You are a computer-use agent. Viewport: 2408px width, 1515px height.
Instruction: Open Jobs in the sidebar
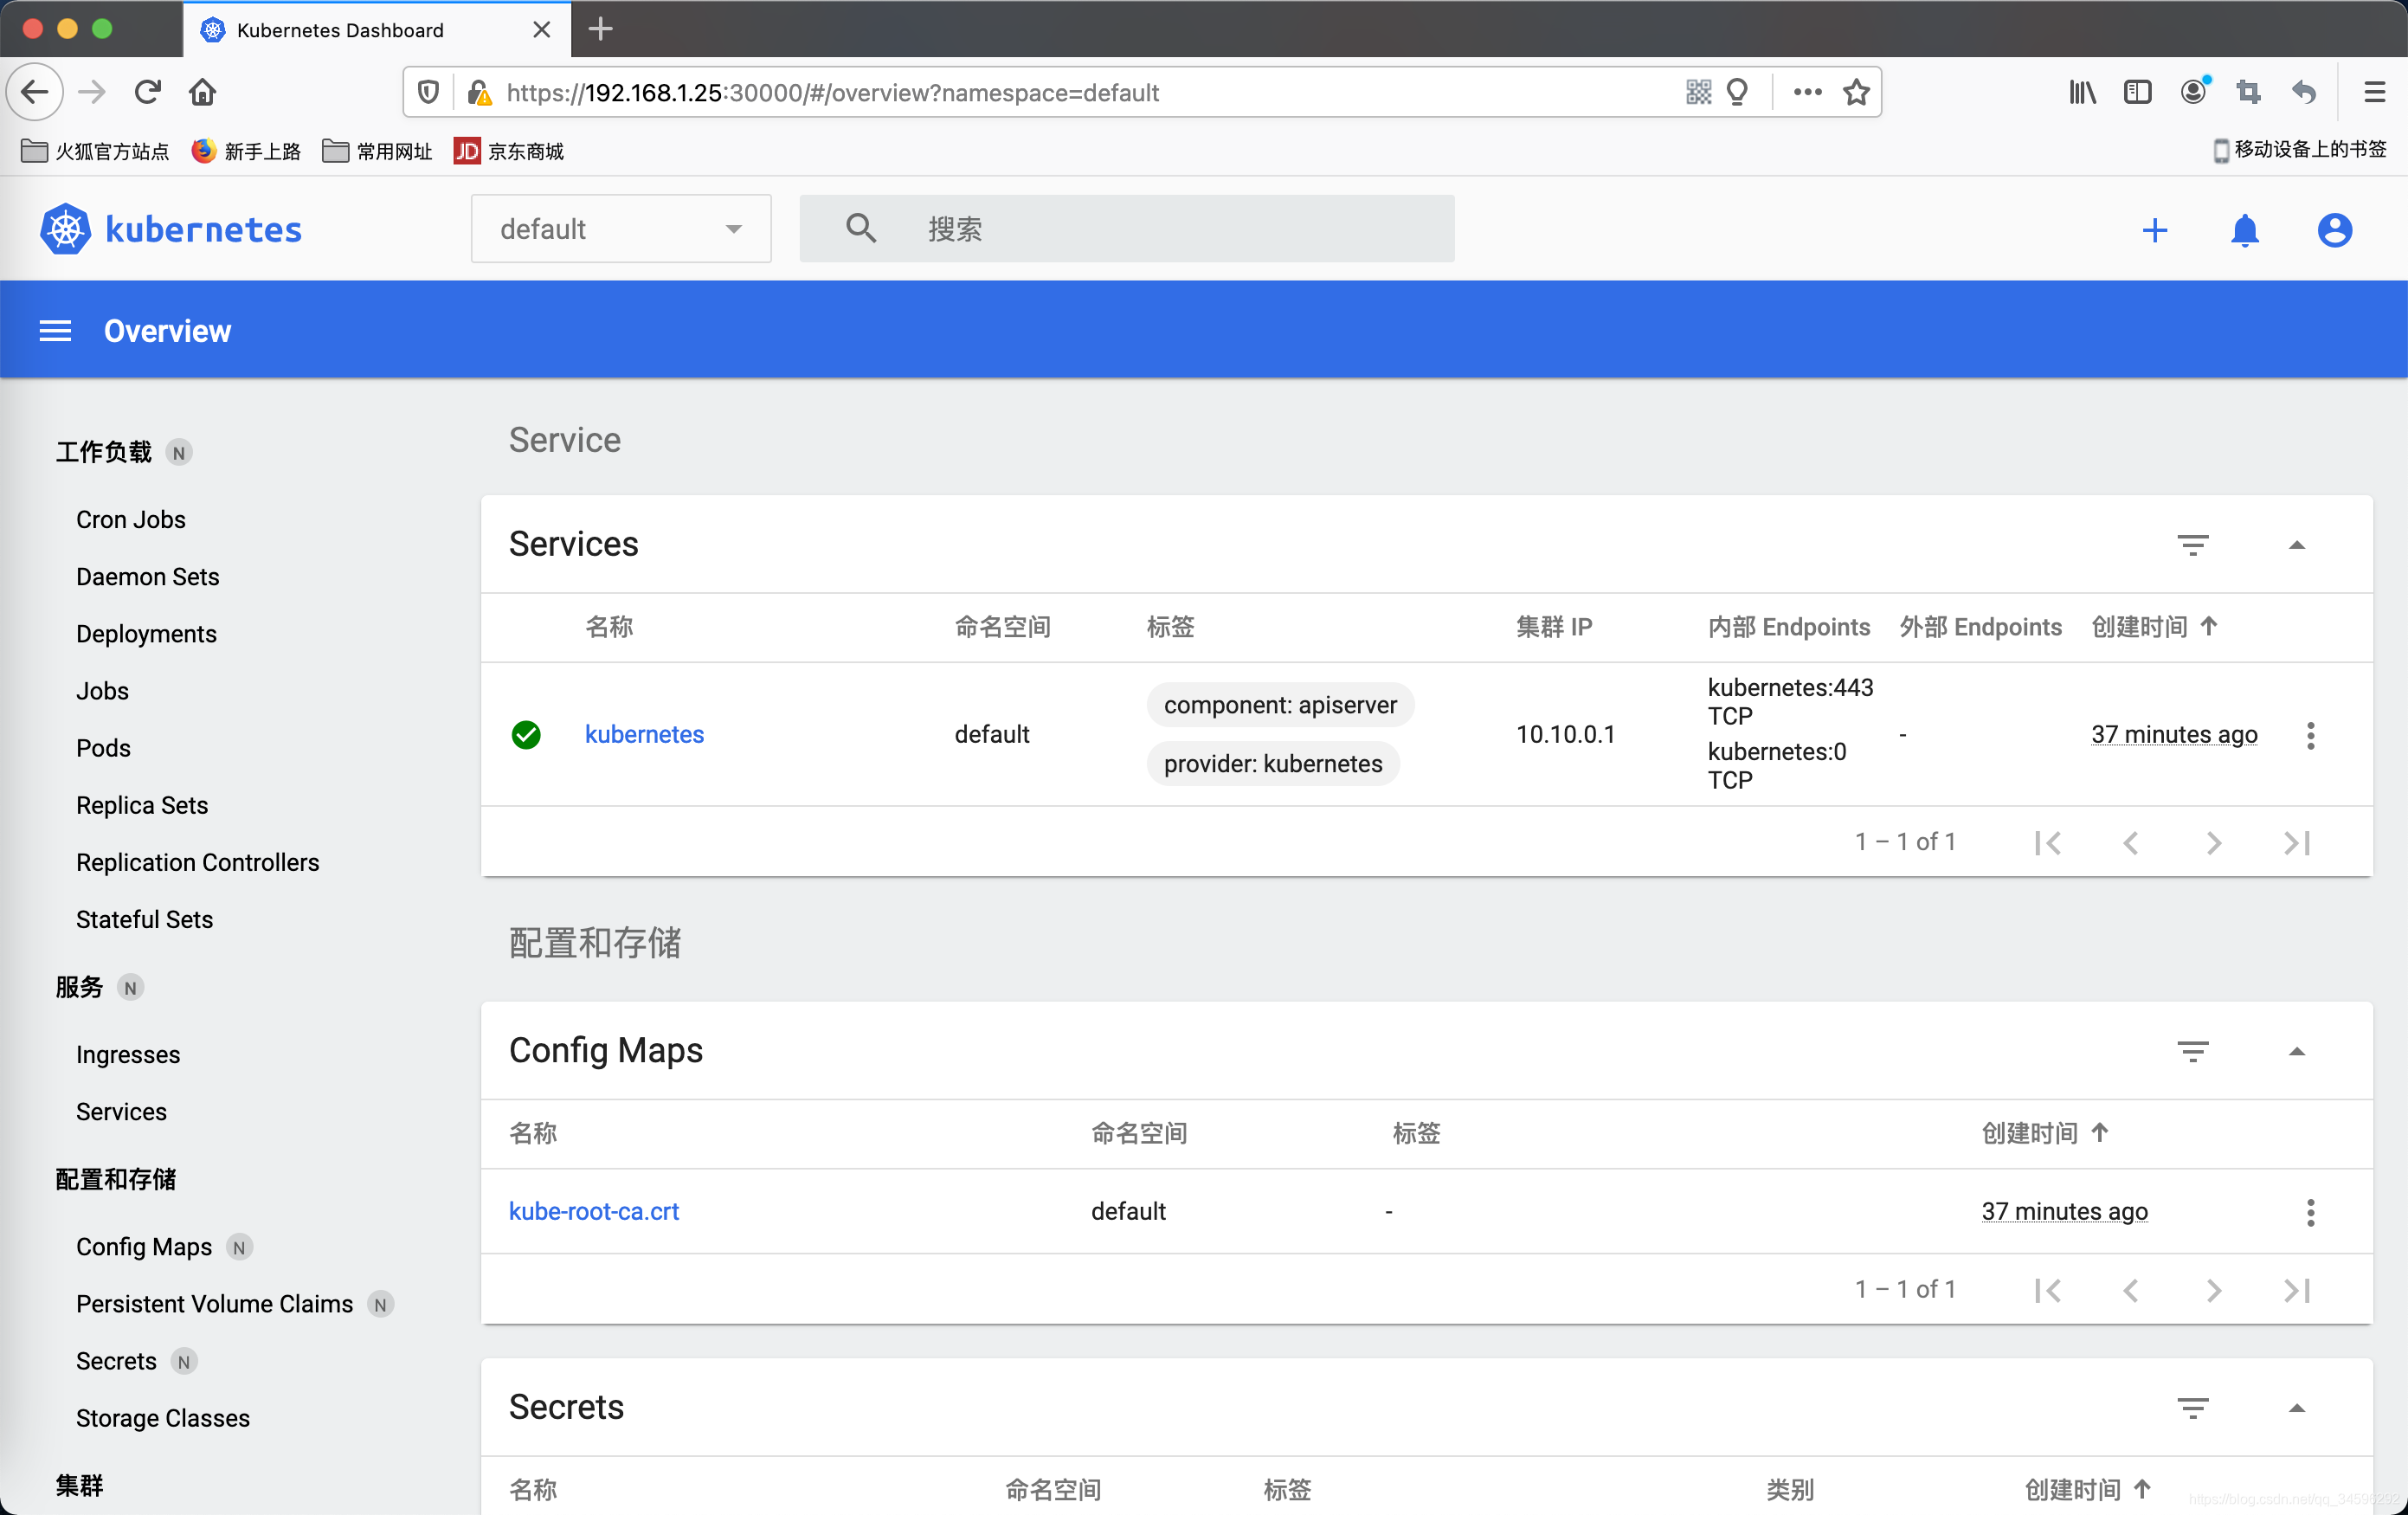(102, 691)
